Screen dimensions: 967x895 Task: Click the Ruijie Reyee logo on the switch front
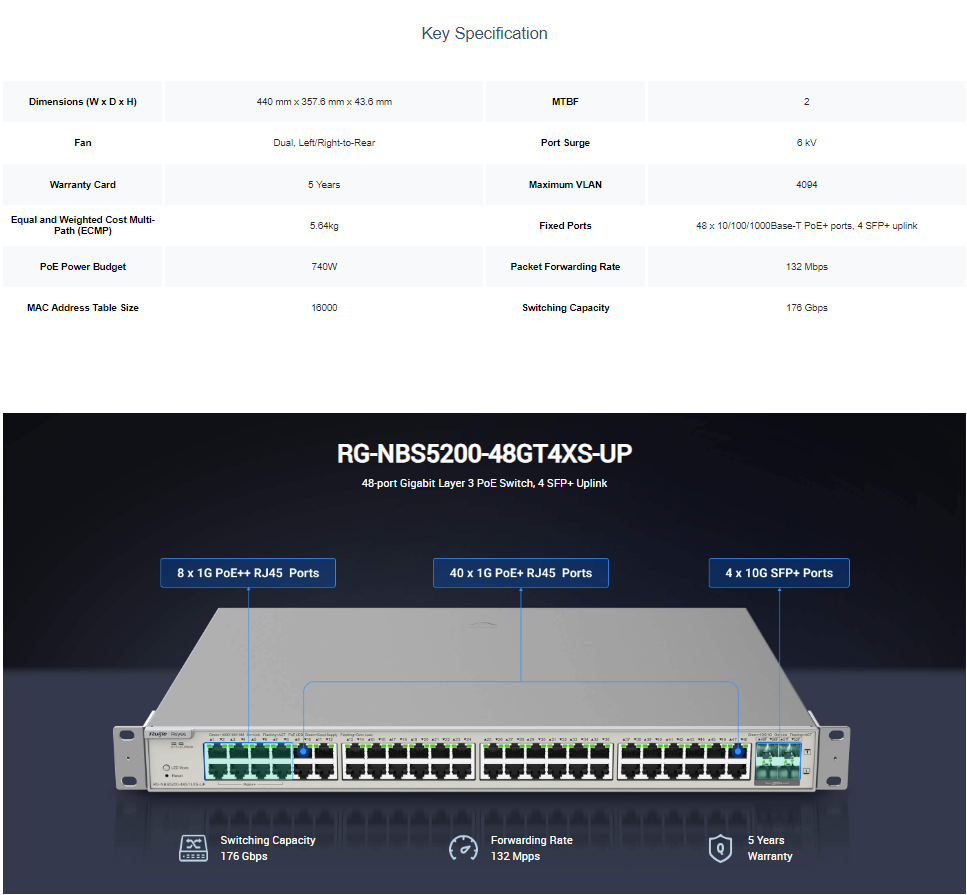168,734
